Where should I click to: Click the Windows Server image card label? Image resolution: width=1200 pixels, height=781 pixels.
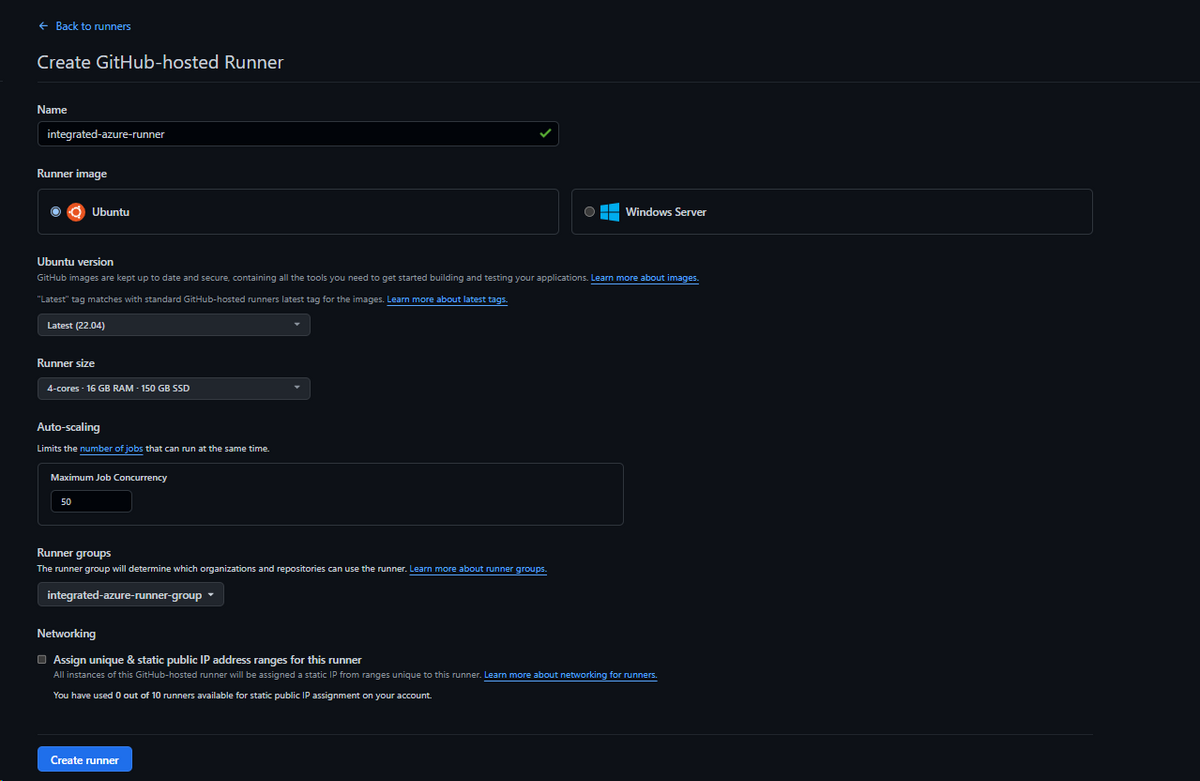click(666, 212)
